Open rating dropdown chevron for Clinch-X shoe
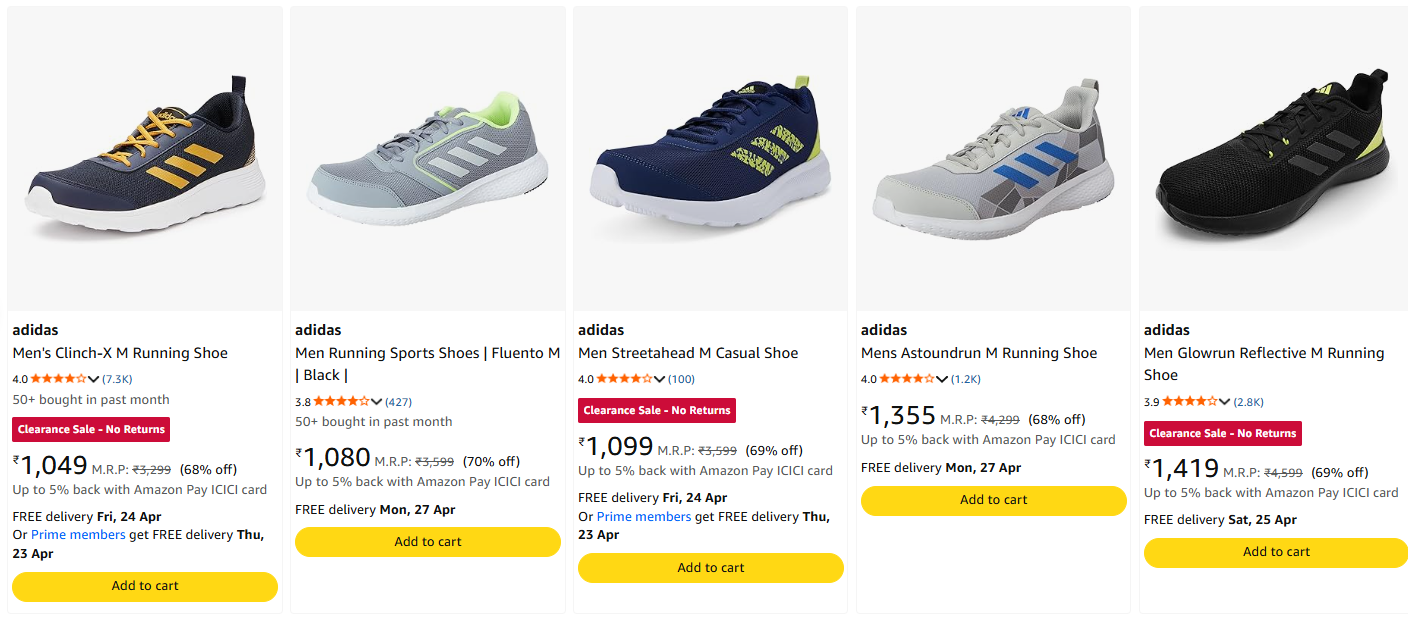Viewport: 1408px width, 620px height. (94, 379)
